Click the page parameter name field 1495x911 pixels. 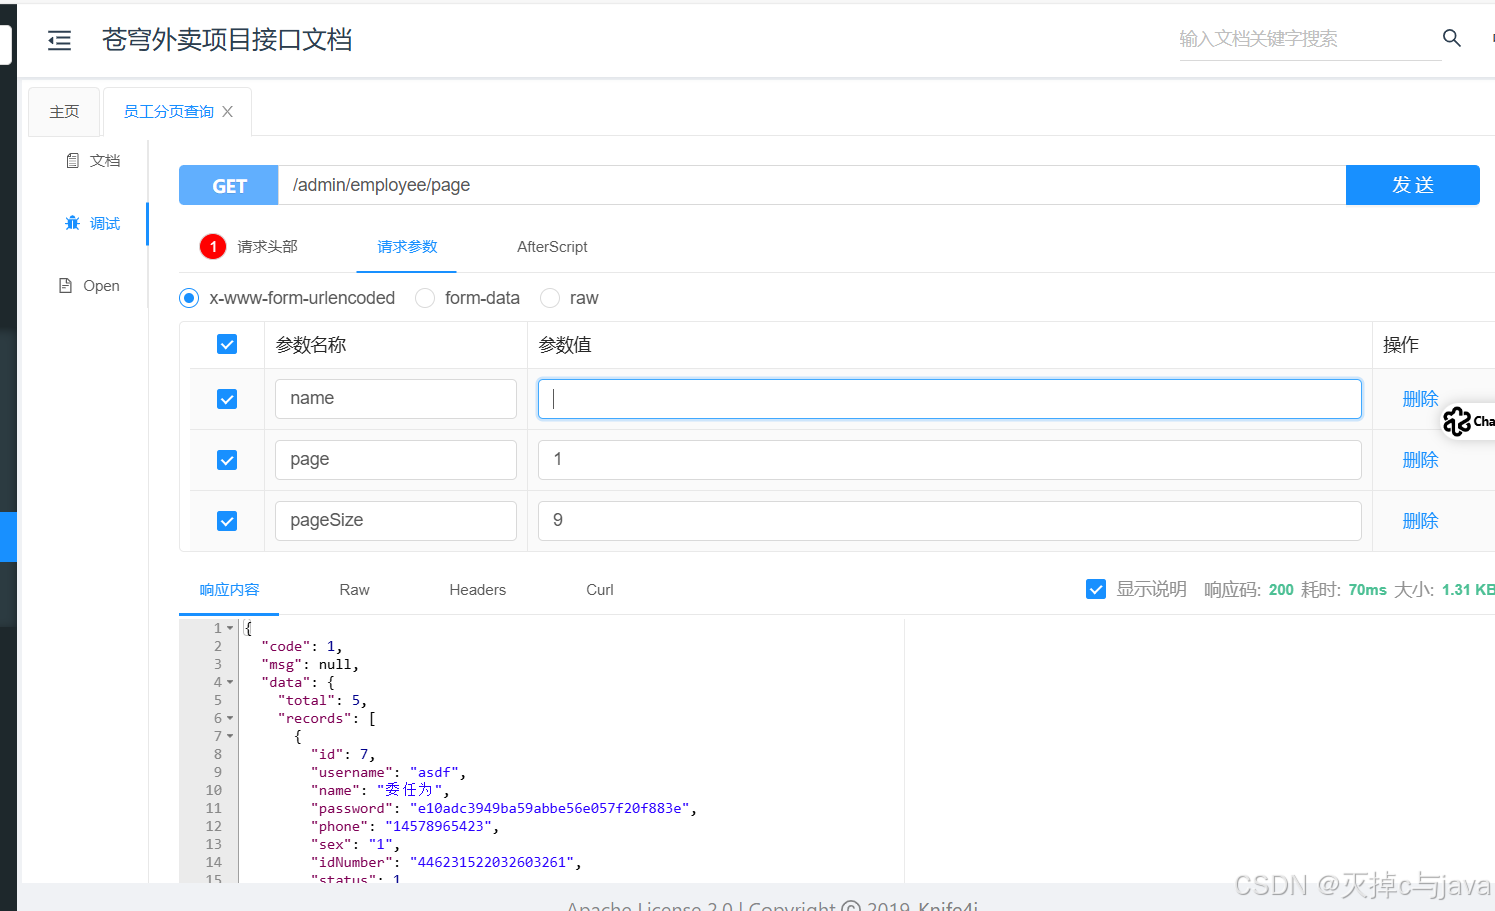pyautogui.click(x=396, y=460)
